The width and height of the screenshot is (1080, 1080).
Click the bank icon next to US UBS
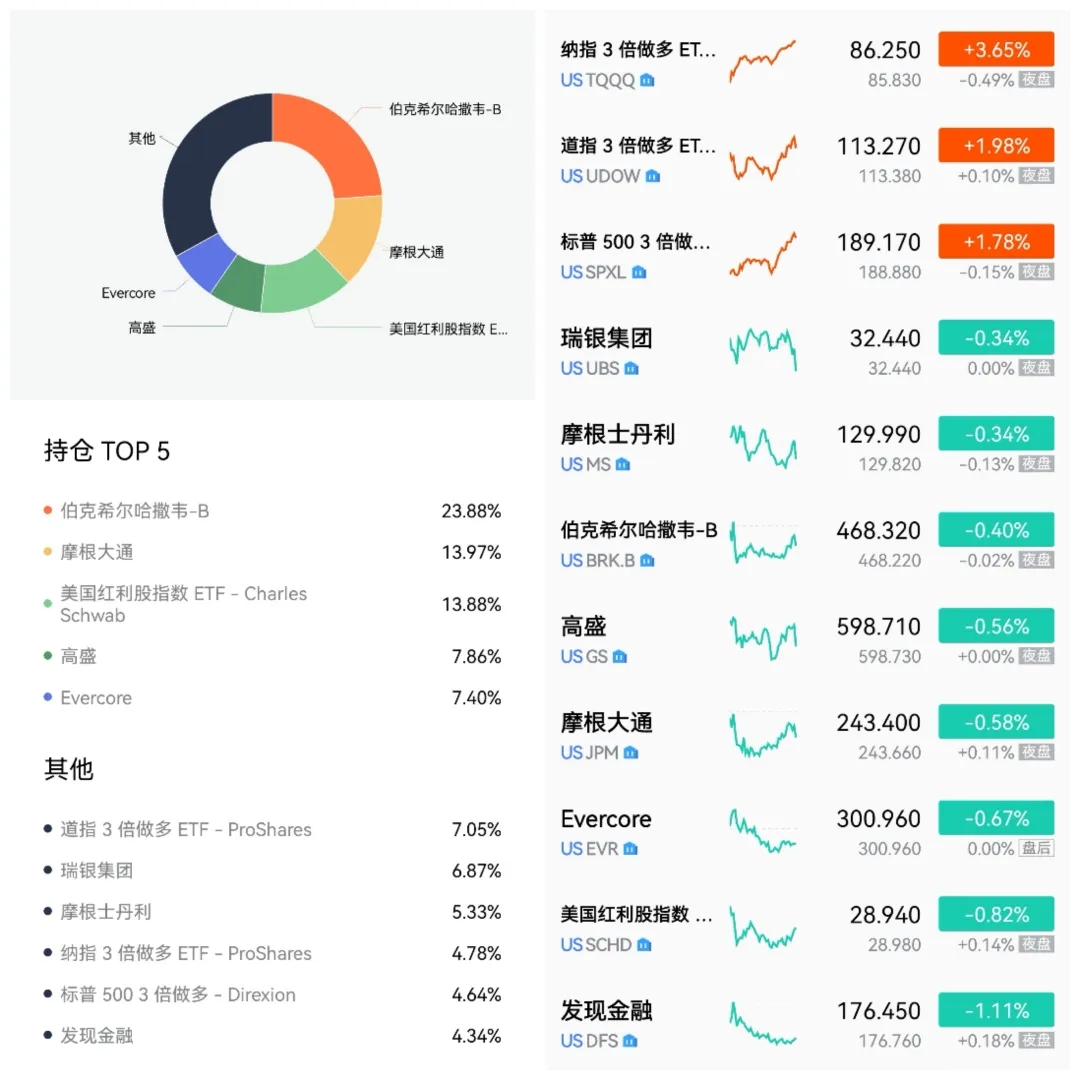pyautogui.click(x=631, y=368)
